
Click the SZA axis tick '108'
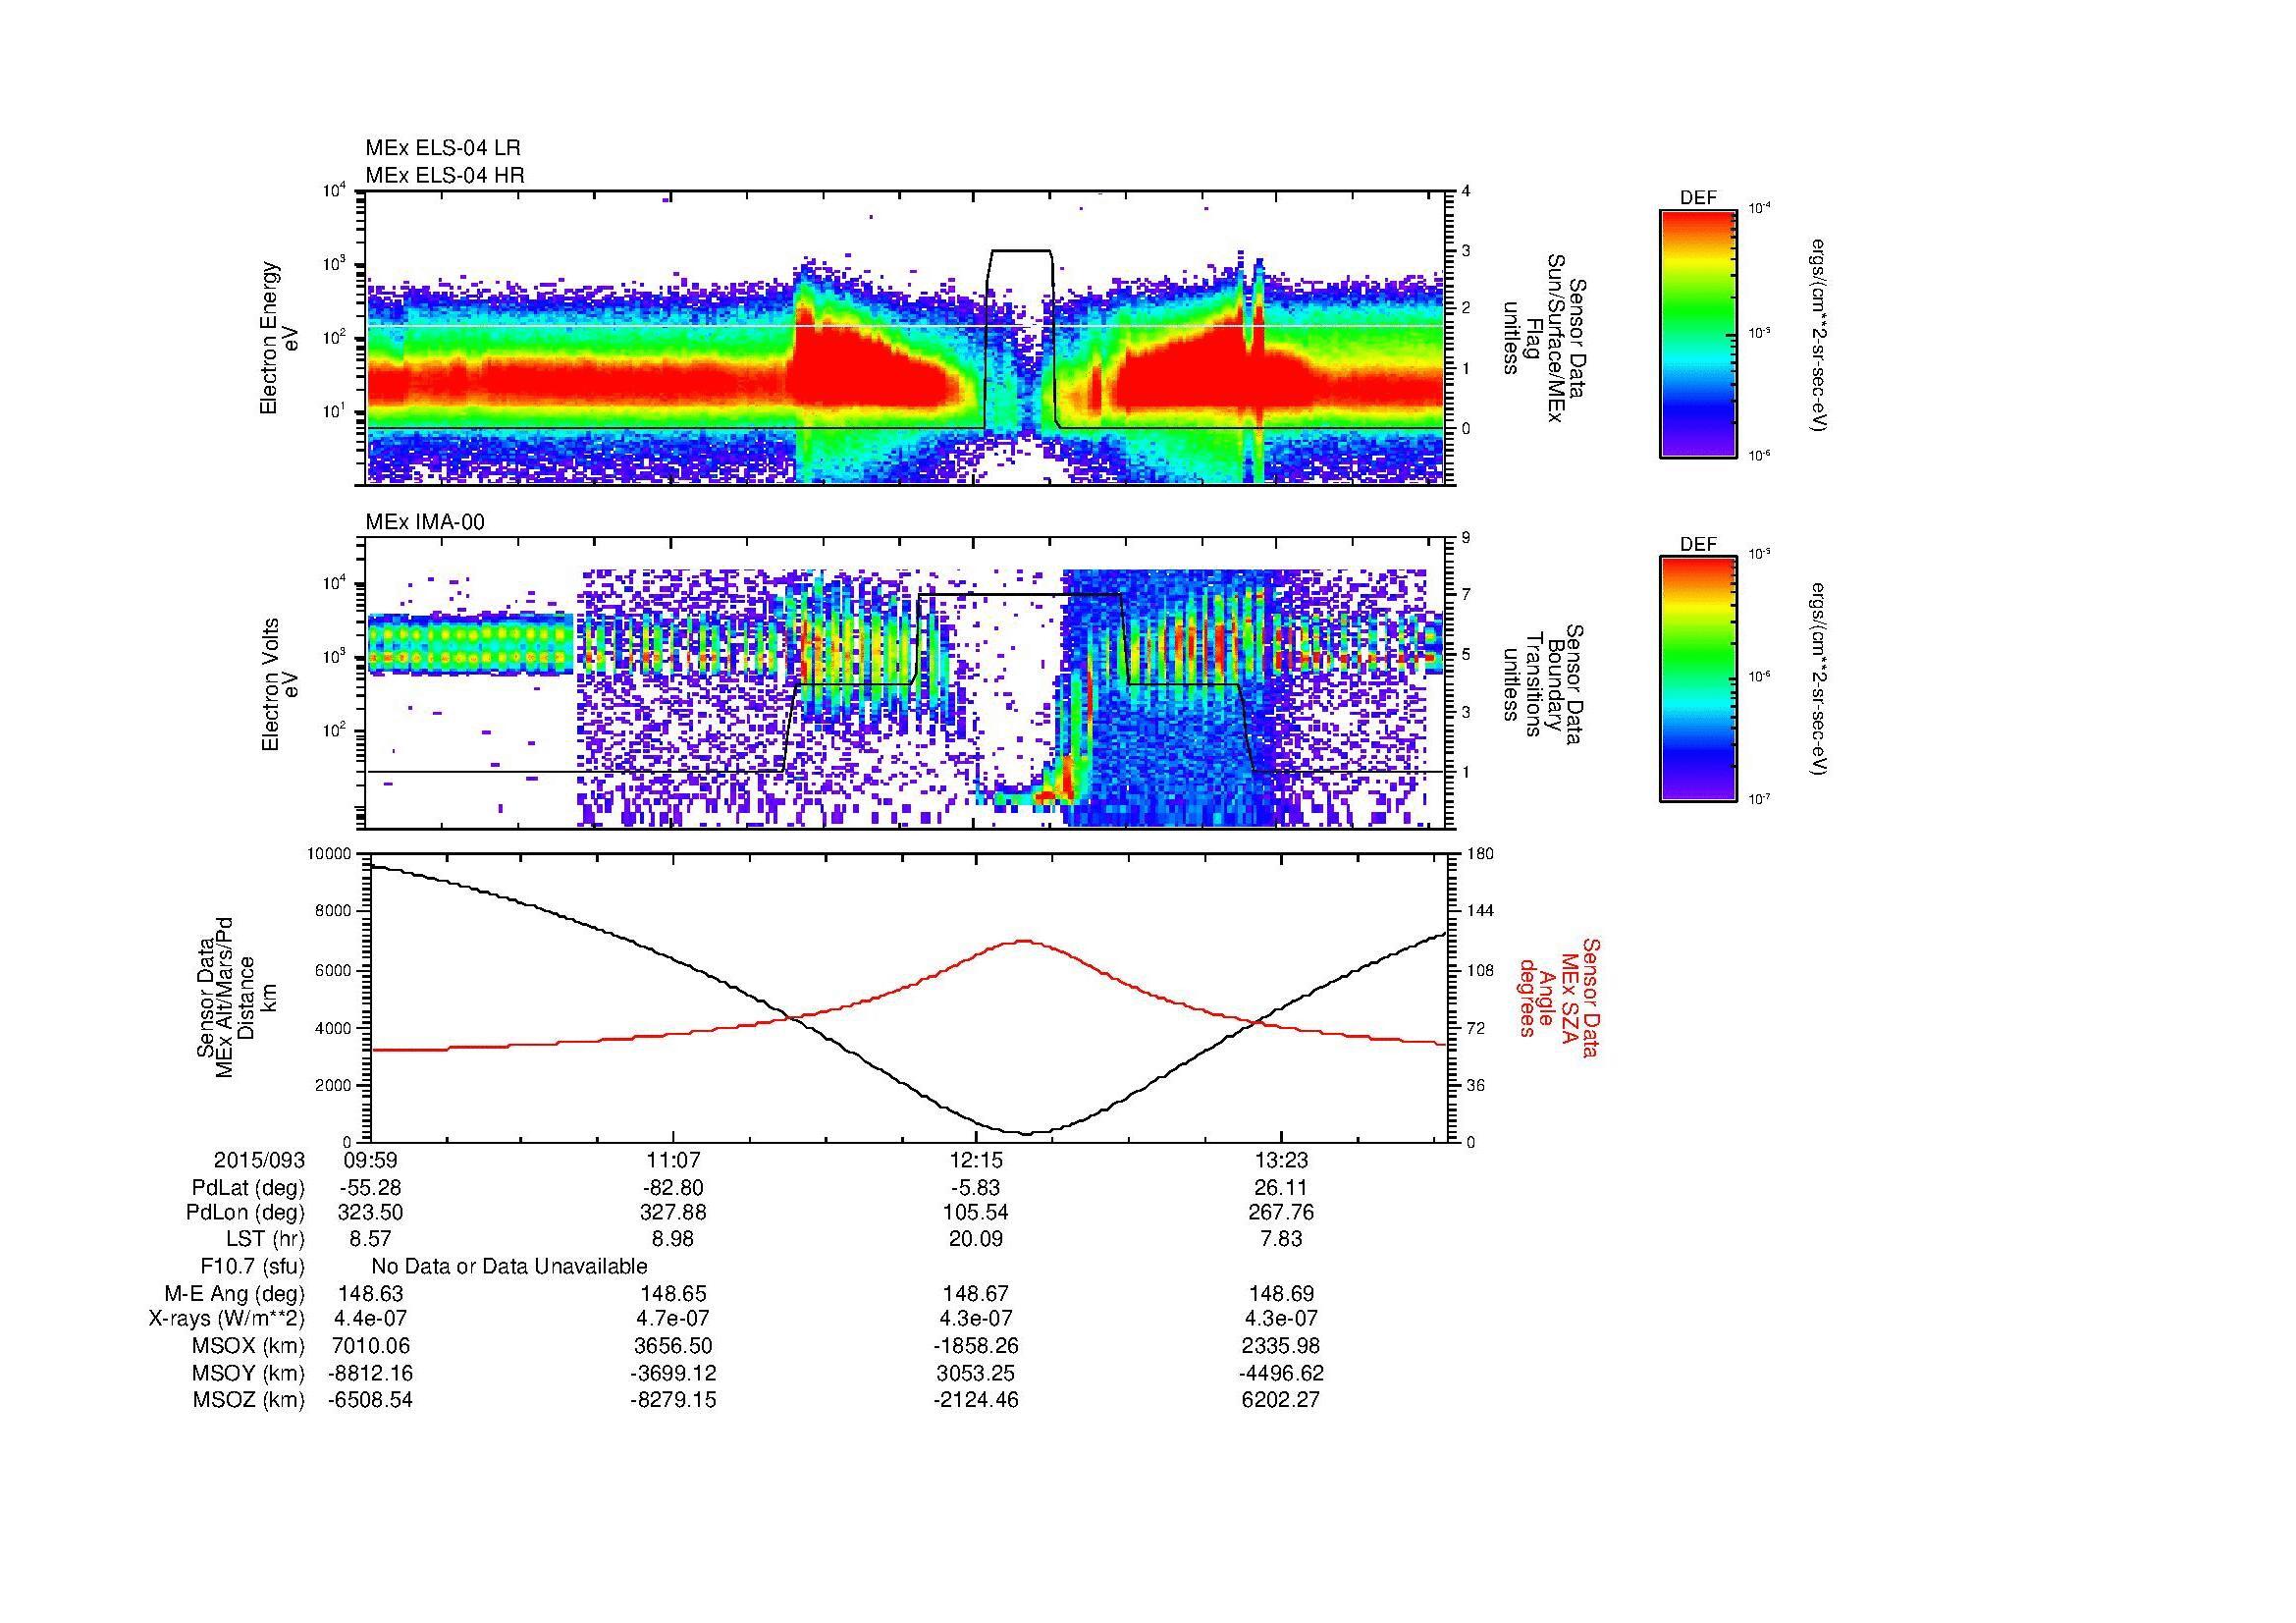(1482, 970)
